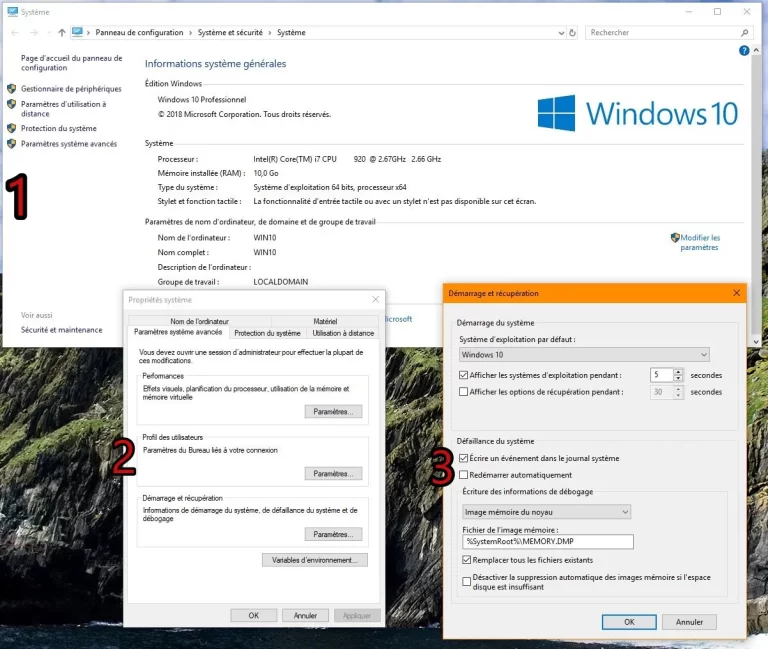Click the forward arrow in System window
This screenshot has height=649, width=768.
point(34,32)
